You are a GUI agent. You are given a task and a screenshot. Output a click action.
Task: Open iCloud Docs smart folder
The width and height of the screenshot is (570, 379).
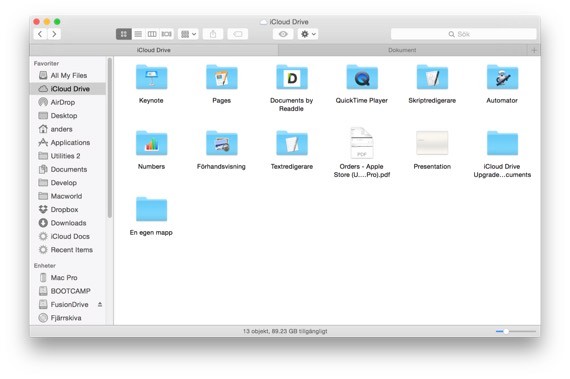(68, 237)
